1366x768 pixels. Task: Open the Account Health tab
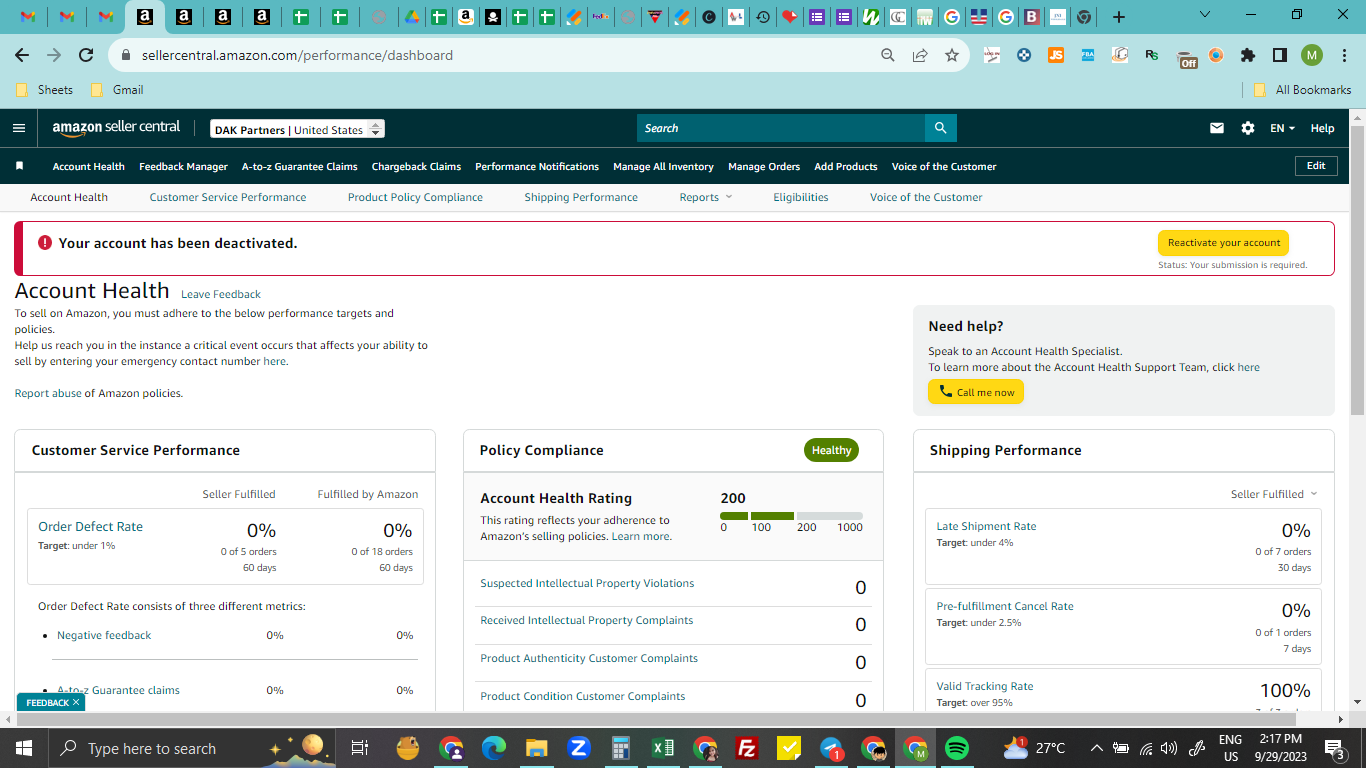pos(69,197)
